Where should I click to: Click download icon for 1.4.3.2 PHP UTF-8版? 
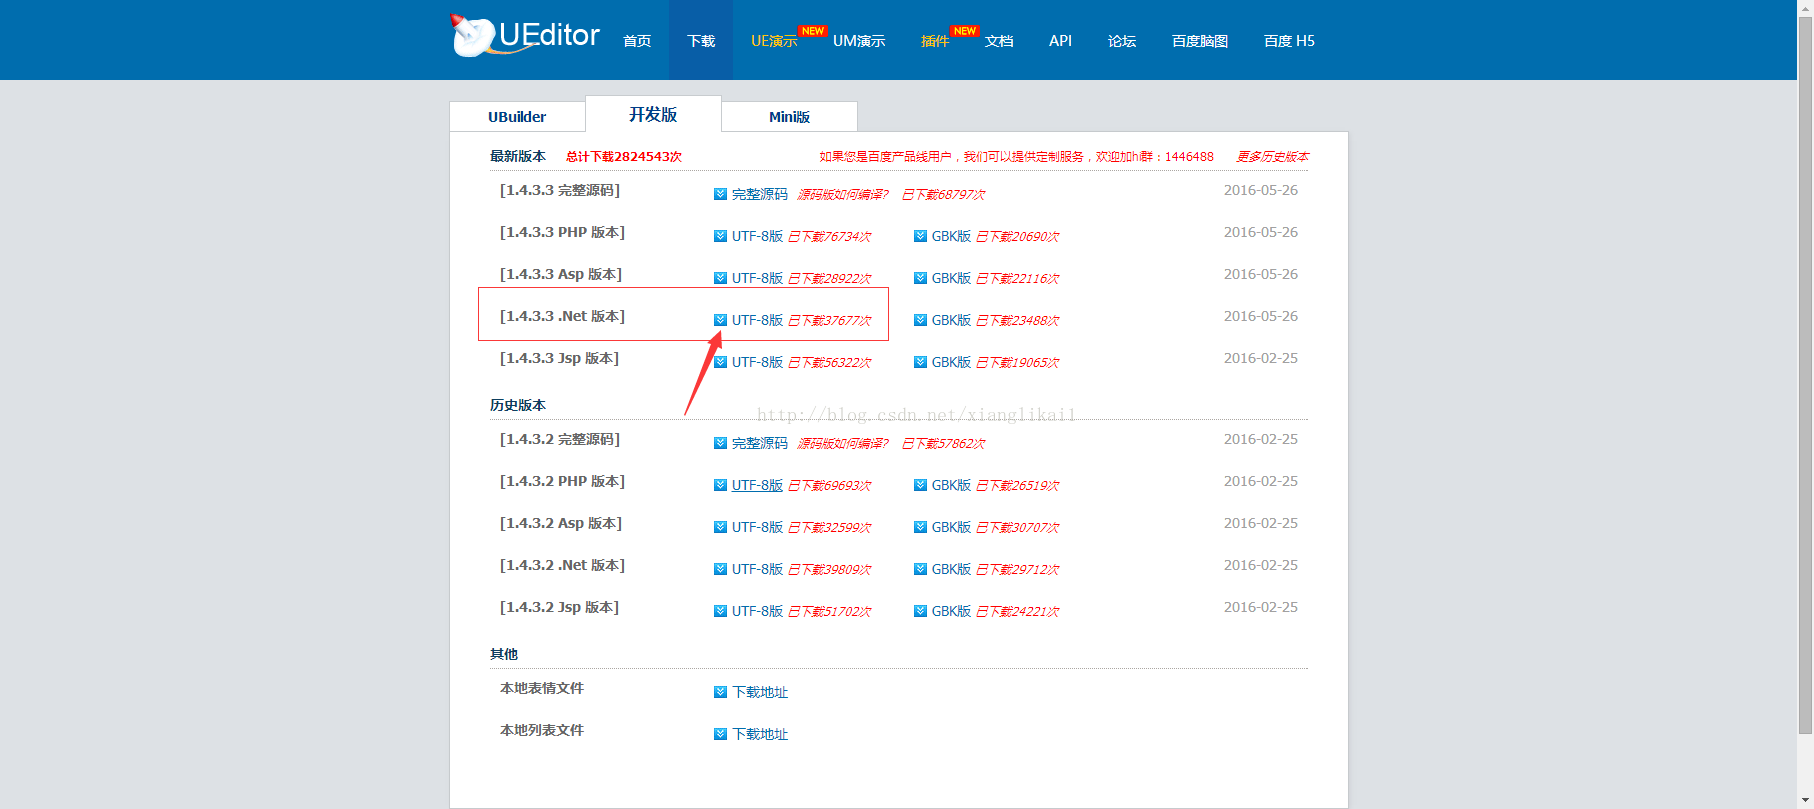[x=720, y=485]
